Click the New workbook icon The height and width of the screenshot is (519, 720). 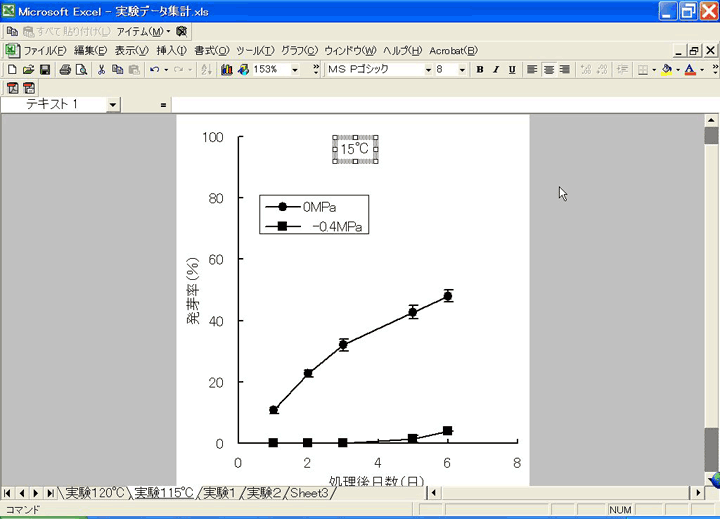point(11,70)
